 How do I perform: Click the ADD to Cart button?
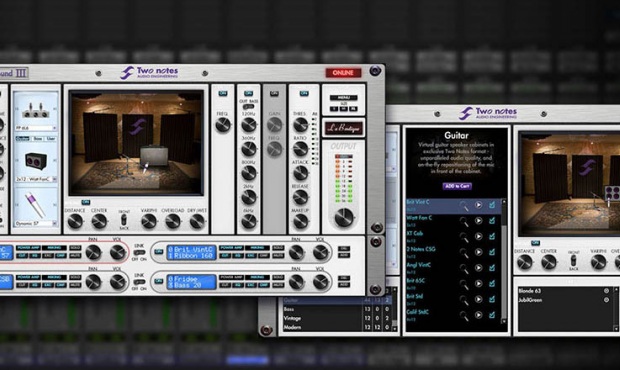[457, 186]
